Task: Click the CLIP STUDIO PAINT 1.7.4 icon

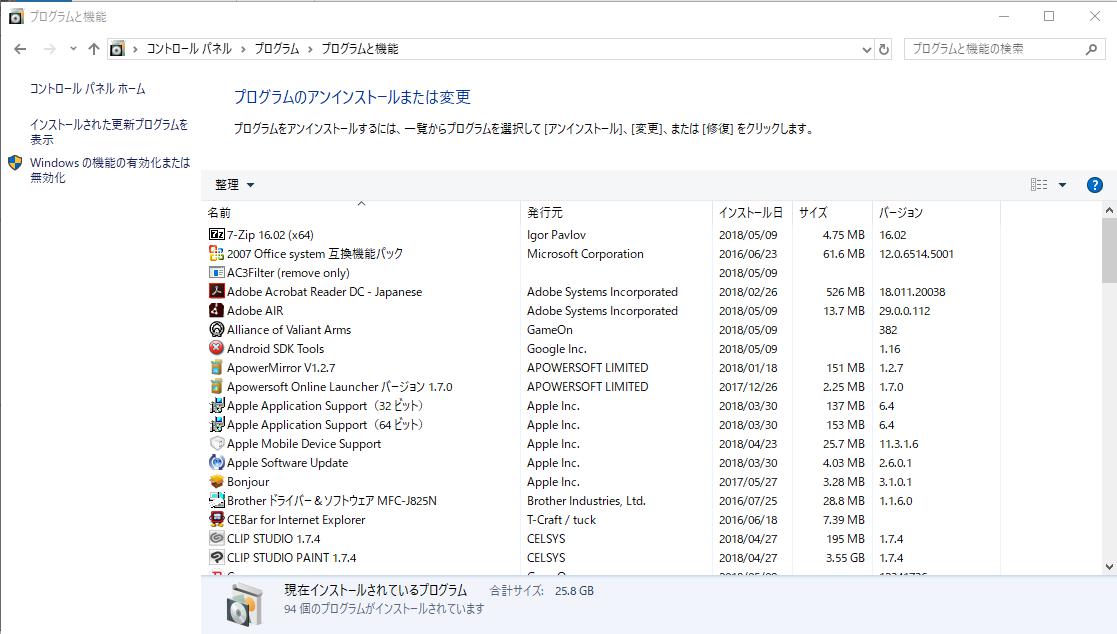Action: point(217,557)
